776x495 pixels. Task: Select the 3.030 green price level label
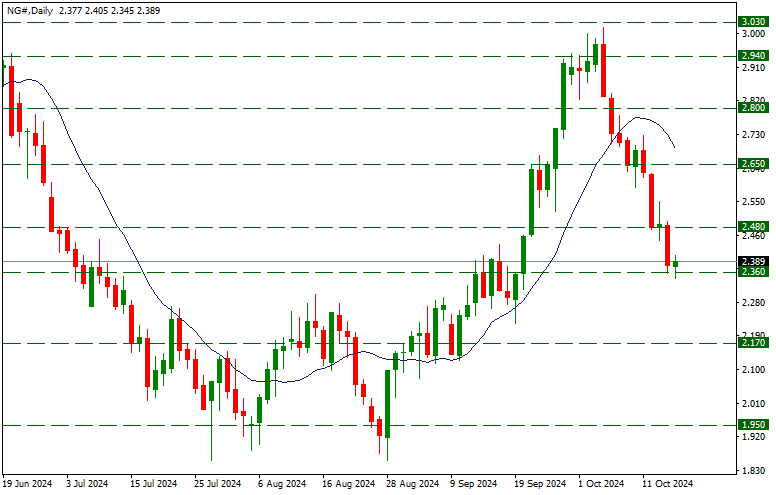pos(753,22)
